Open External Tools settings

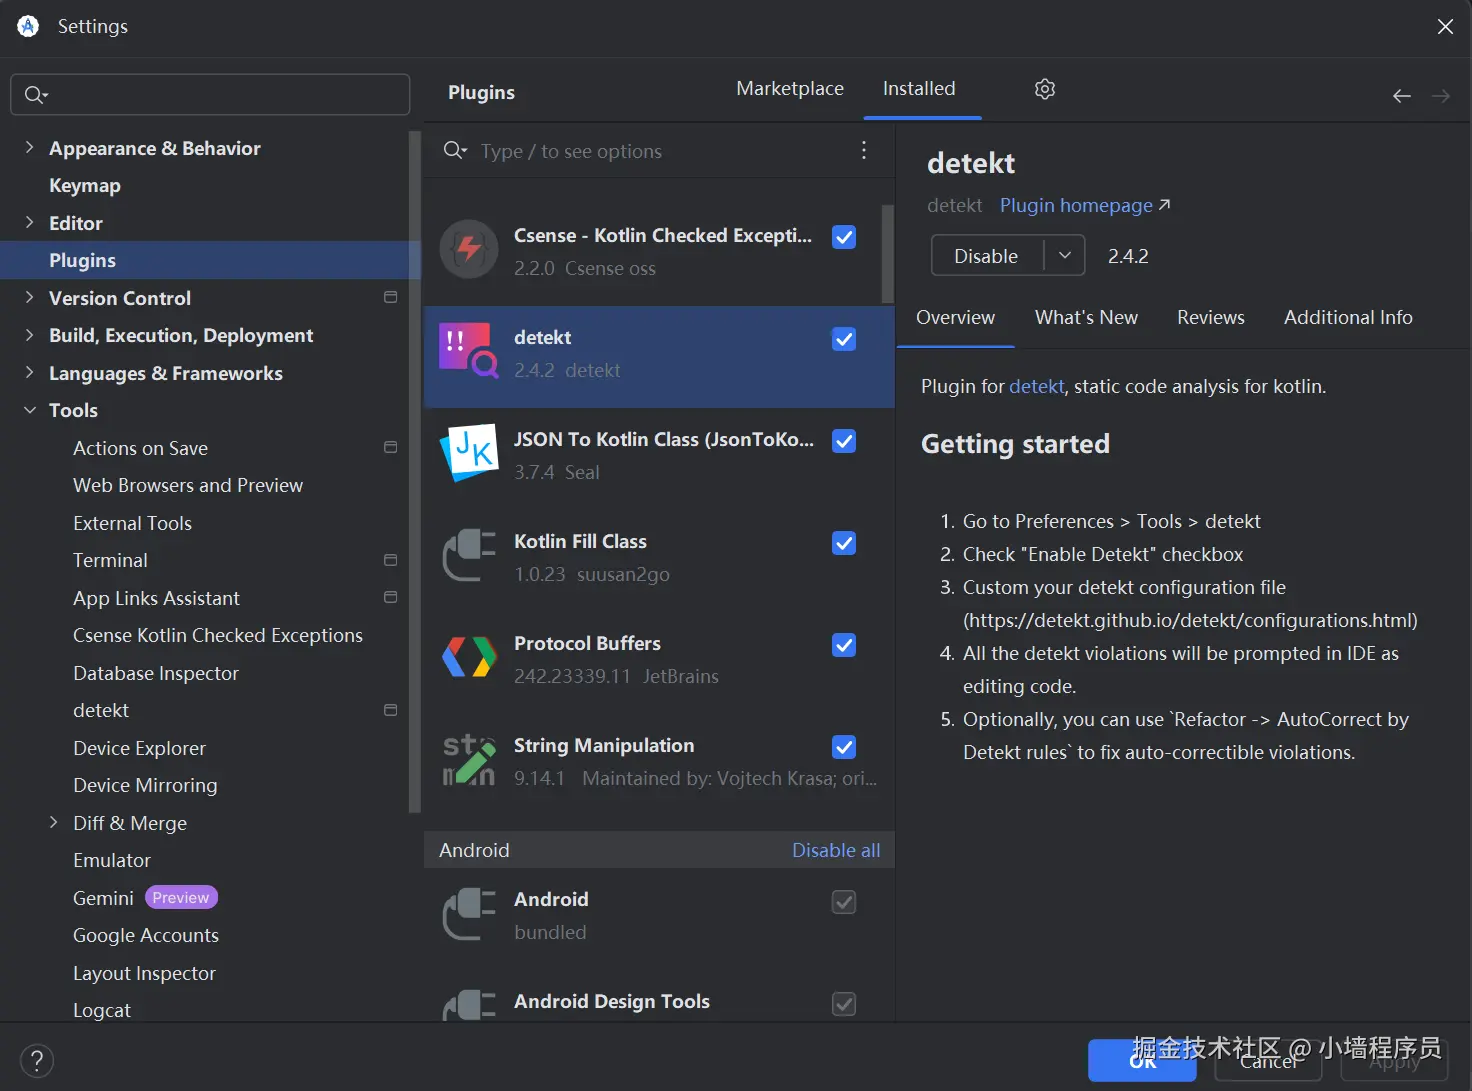tap(132, 523)
